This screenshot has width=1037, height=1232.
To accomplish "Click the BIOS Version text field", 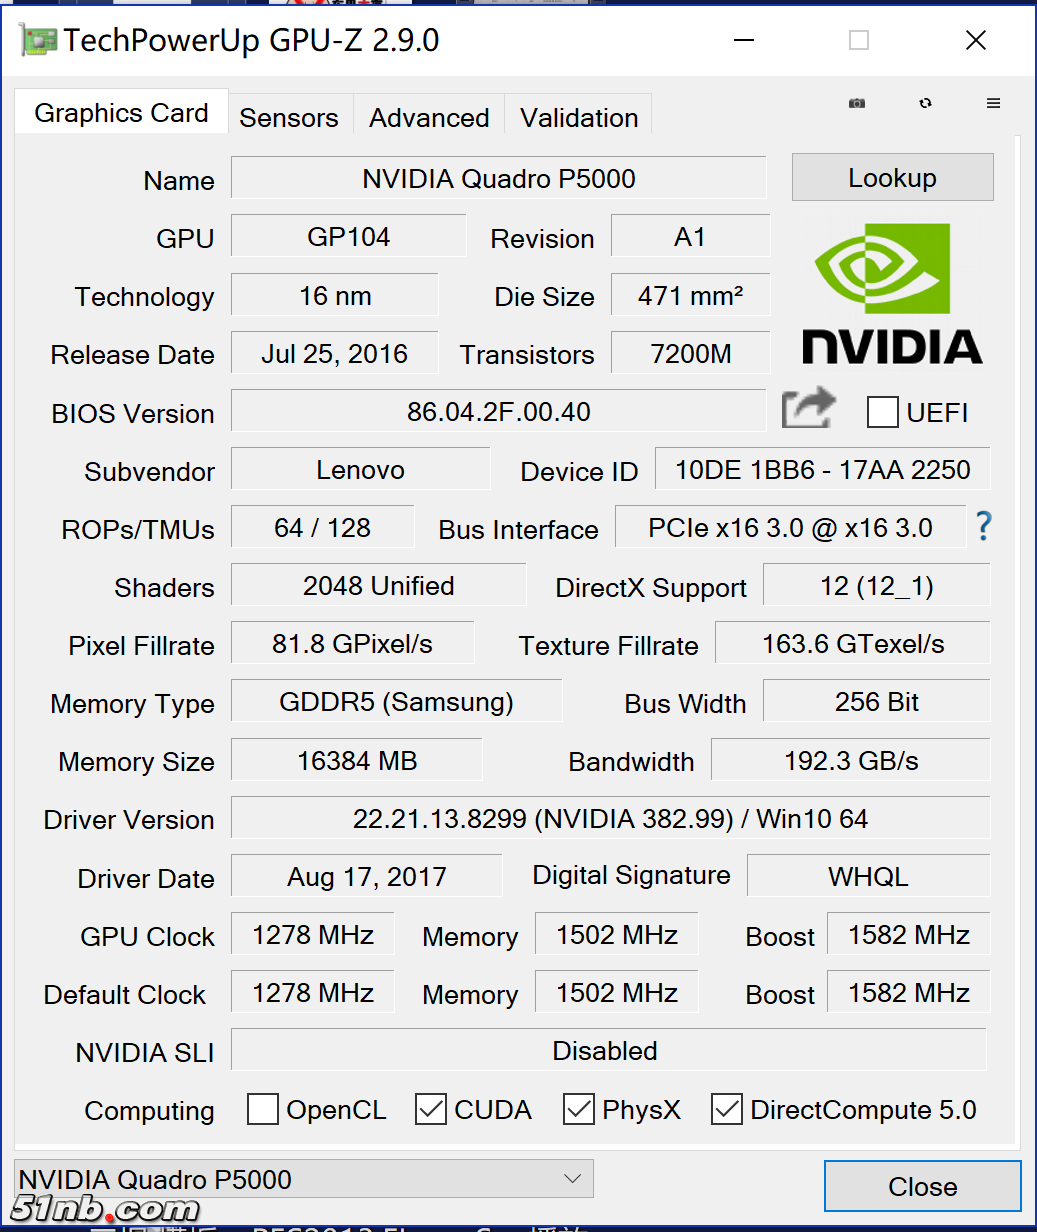I will (x=498, y=412).
